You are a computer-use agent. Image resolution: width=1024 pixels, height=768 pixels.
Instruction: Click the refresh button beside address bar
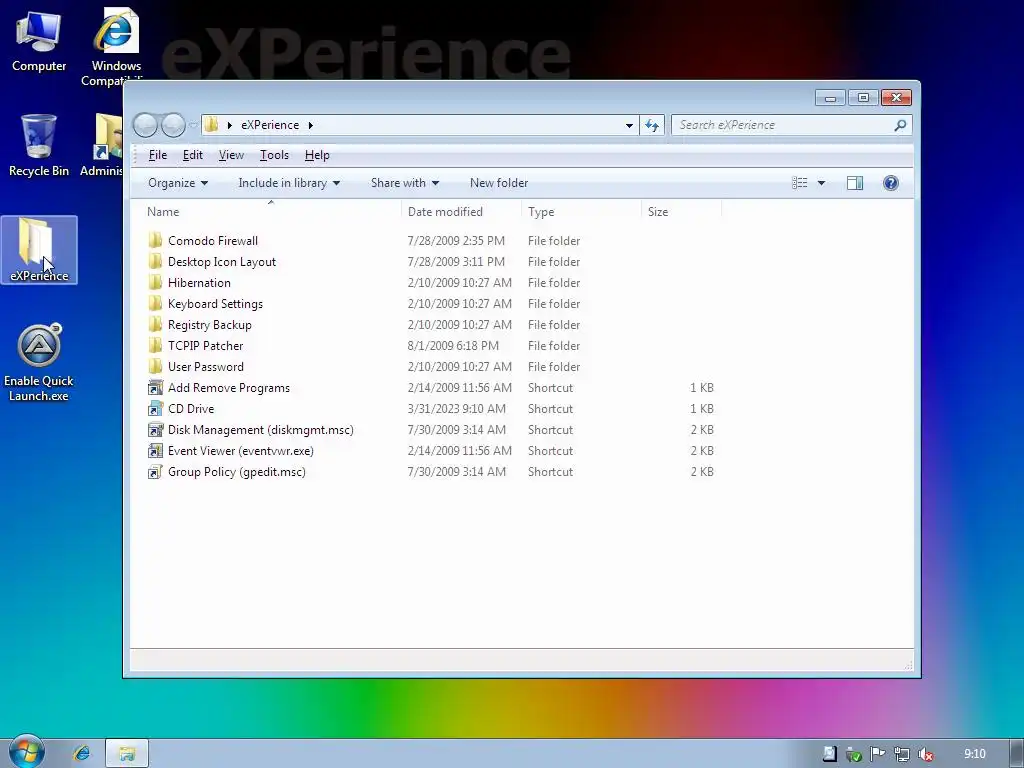(652, 125)
